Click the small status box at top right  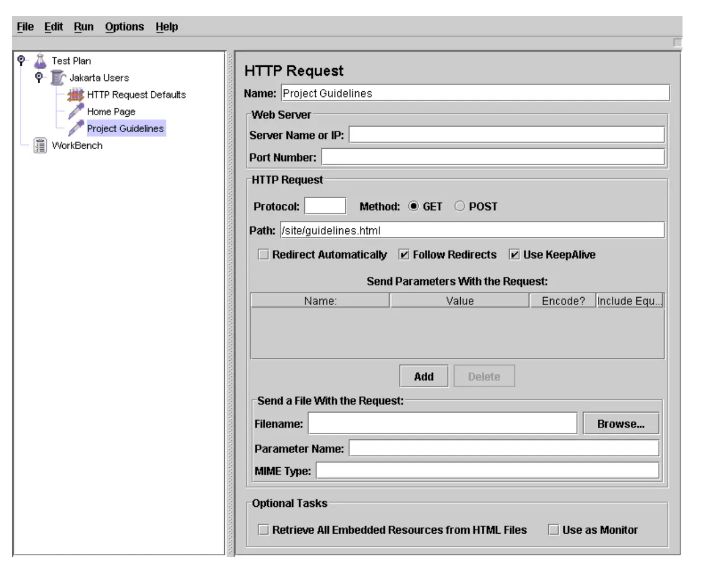point(677,42)
